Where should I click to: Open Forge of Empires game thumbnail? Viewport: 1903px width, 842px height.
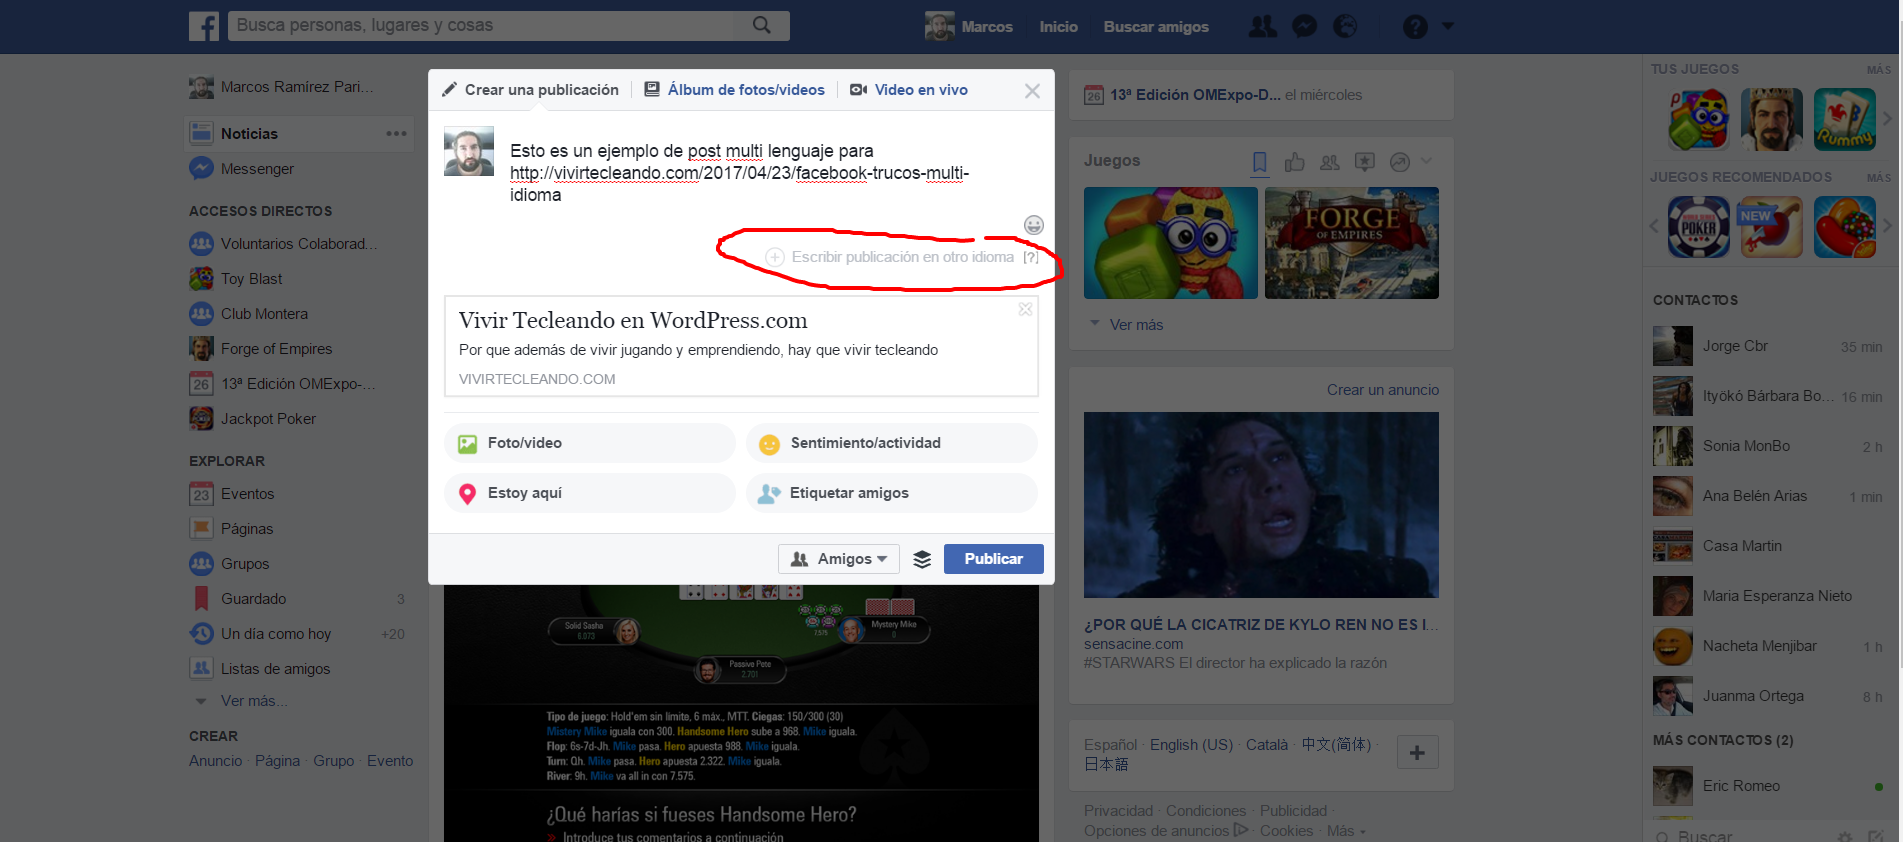point(1352,243)
